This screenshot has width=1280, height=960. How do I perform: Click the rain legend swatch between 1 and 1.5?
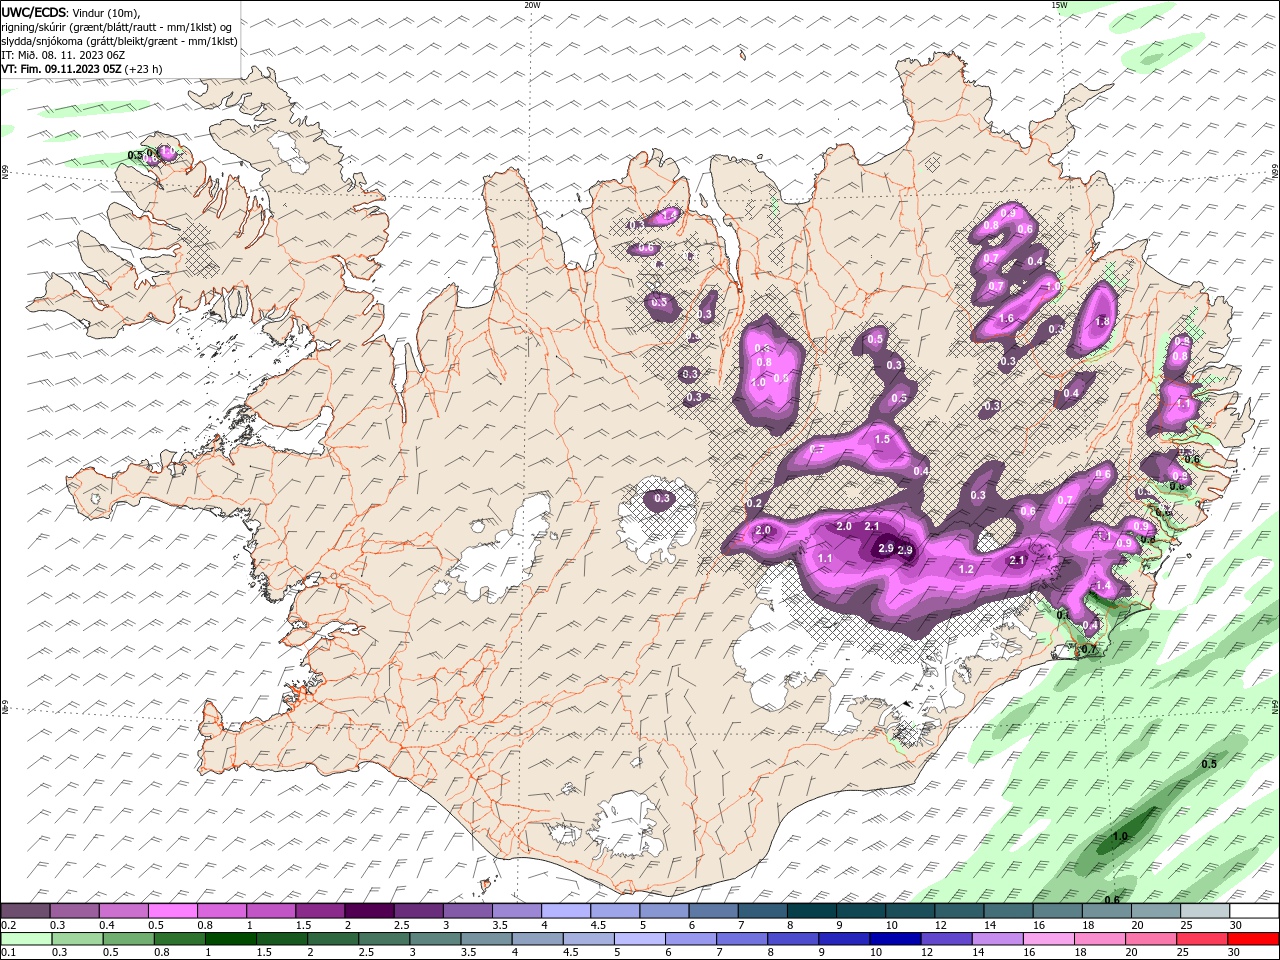[230, 939]
